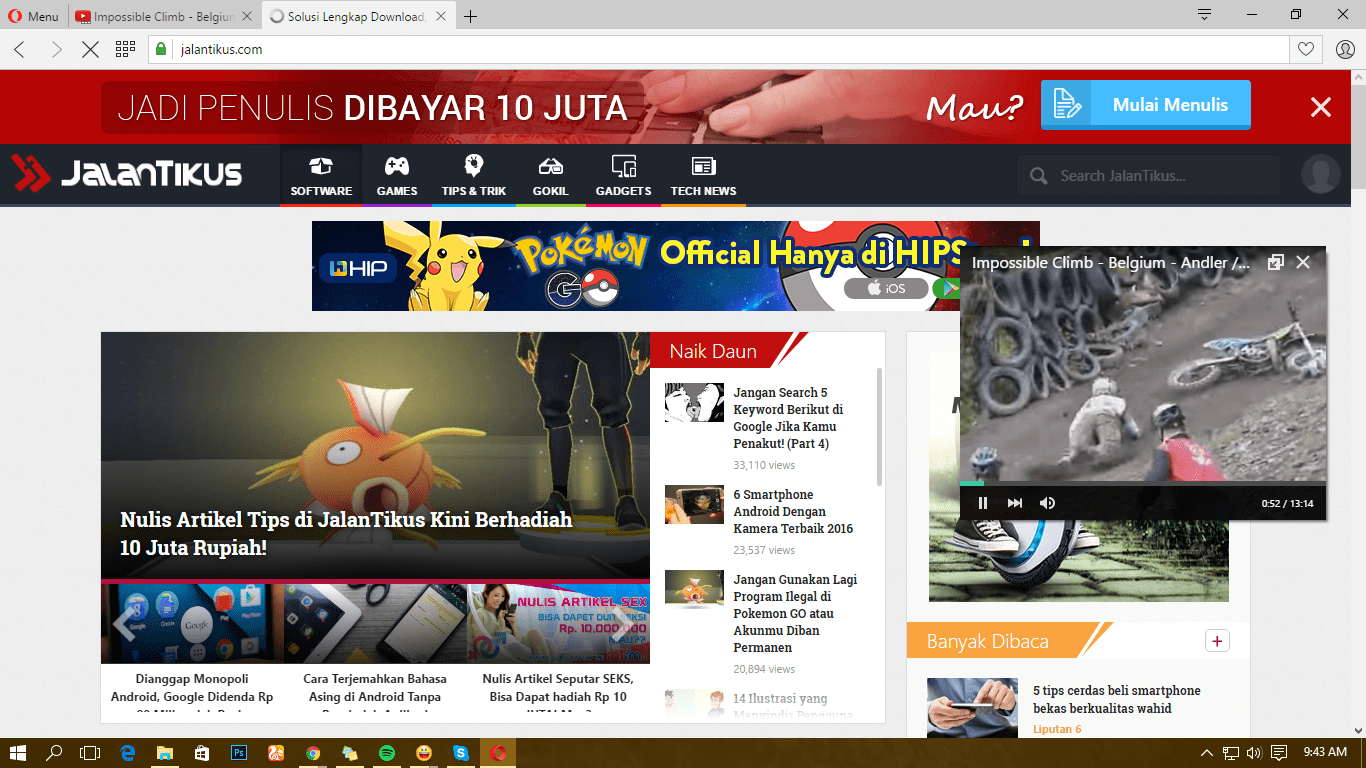Click the Liputan 6 source label
The width and height of the screenshot is (1366, 768).
[x=1057, y=729]
